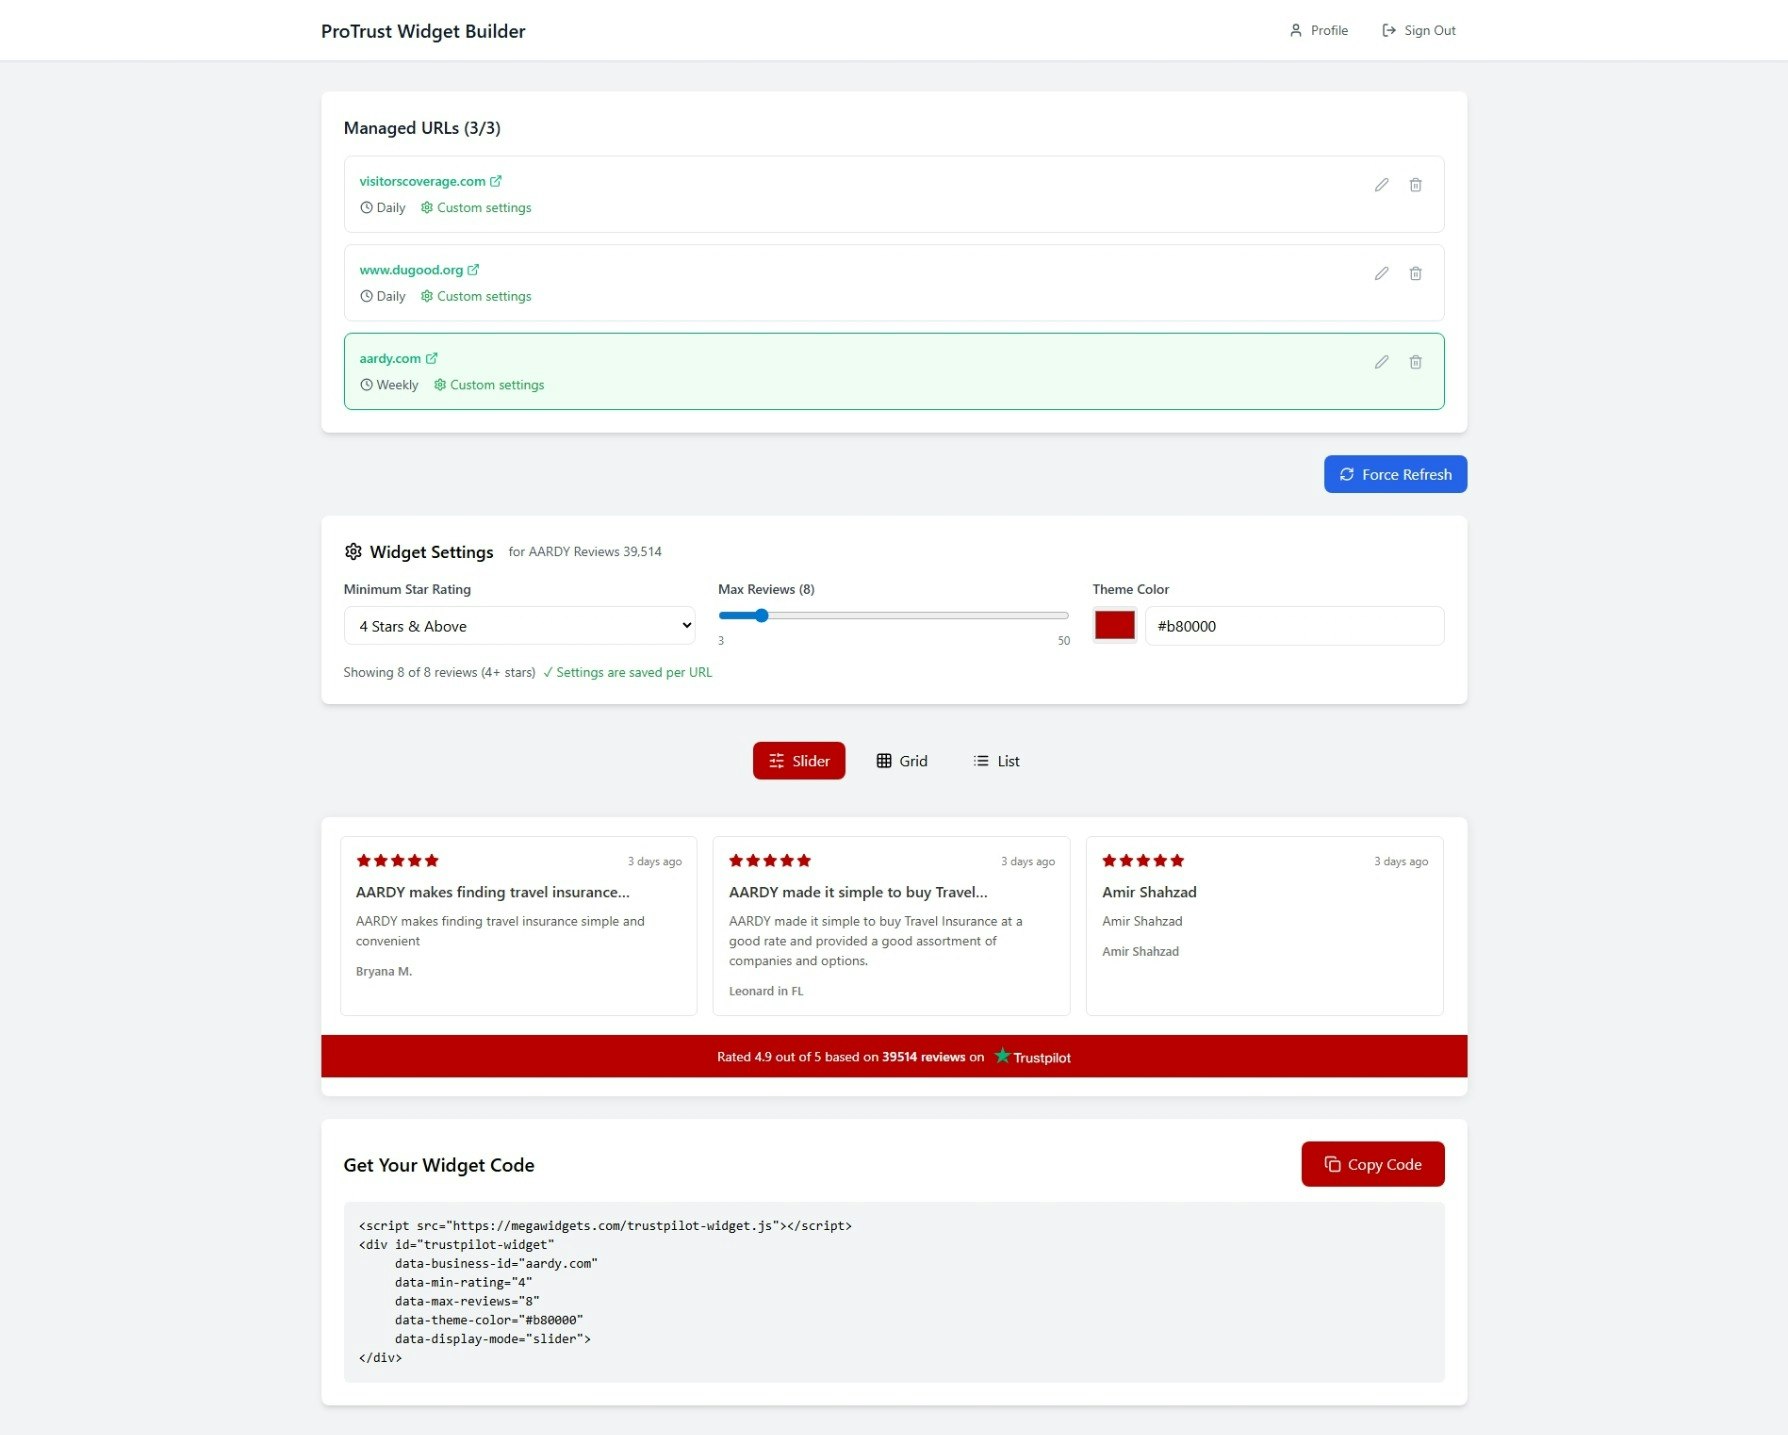Adjust the Max Reviews slider

762,615
